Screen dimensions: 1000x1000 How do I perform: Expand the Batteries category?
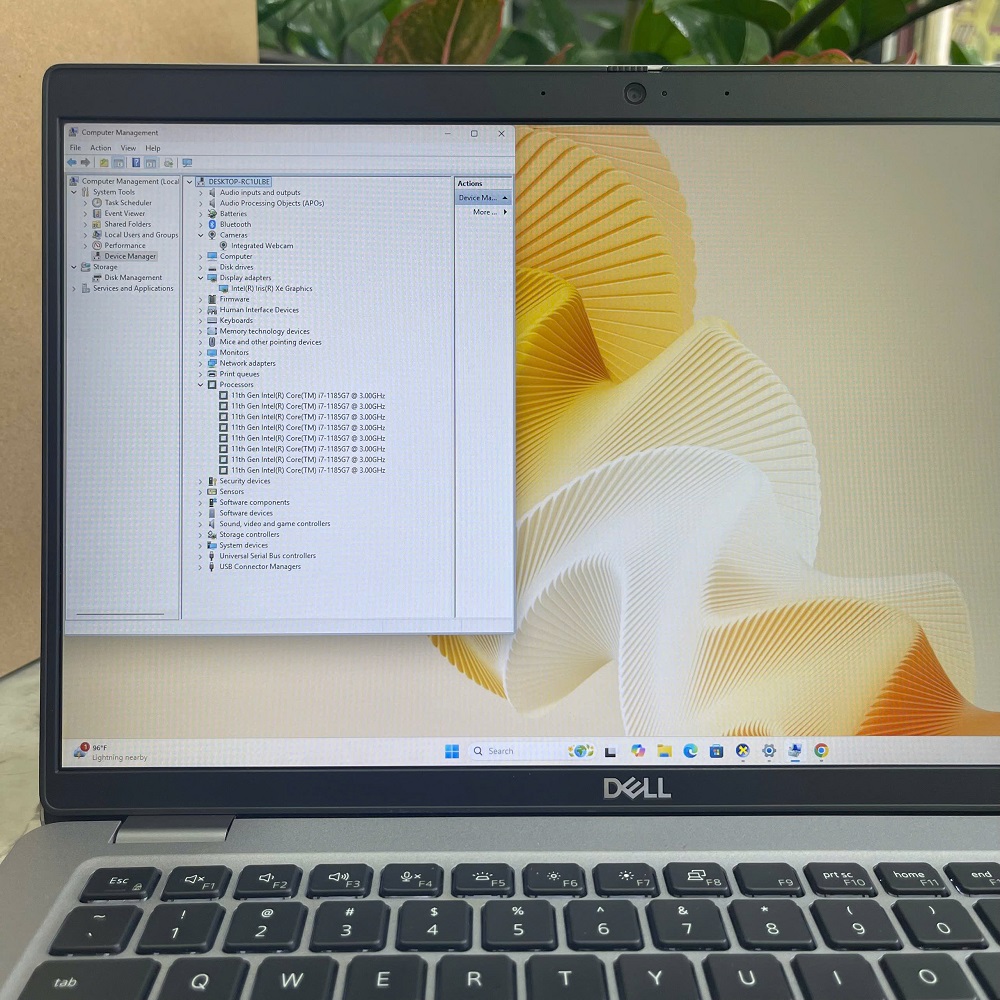tap(200, 214)
